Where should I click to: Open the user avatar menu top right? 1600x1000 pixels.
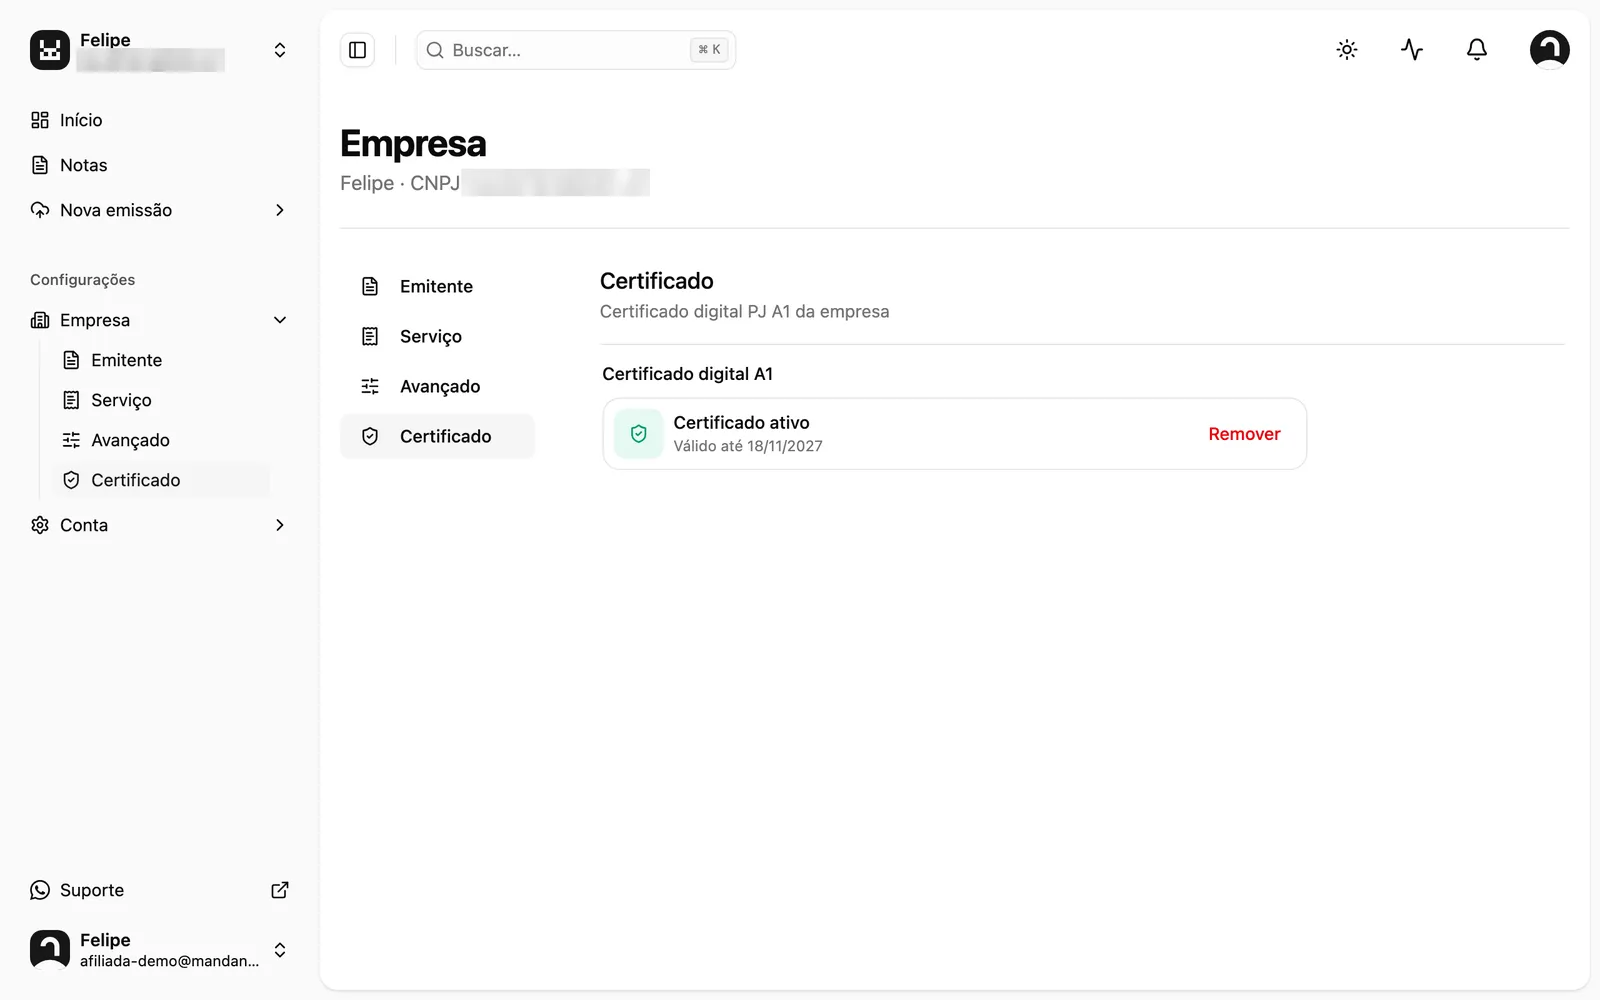1550,50
